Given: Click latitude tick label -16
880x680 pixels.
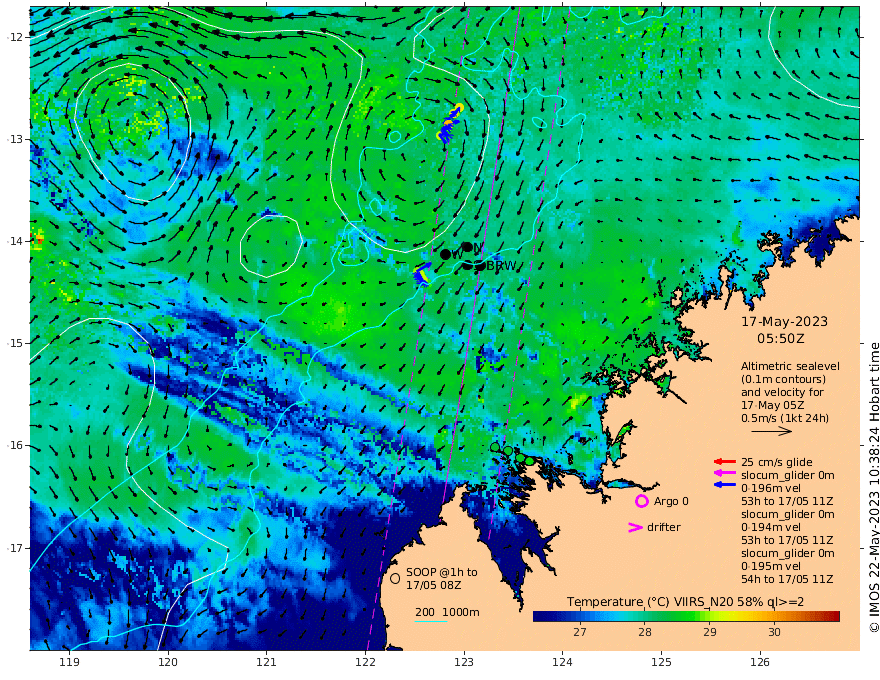Looking at the screenshot, I should (15, 445).
